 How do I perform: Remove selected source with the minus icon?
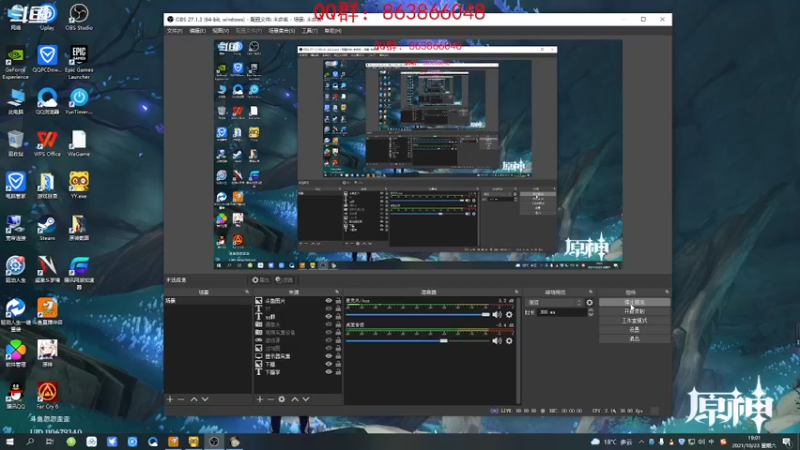(270, 399)
